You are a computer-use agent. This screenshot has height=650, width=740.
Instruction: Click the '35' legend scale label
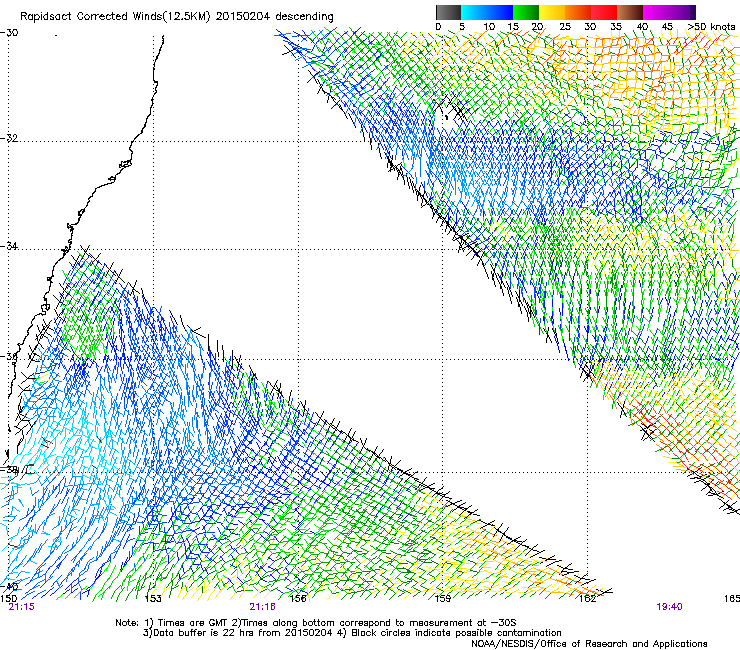[x=616, y=27]
